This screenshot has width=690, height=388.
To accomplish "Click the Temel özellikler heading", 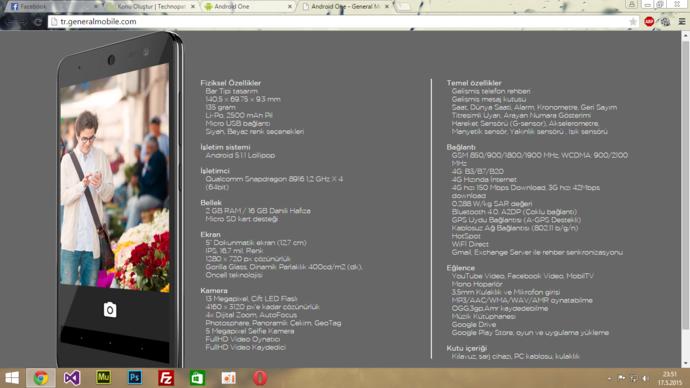I will coord(474,83).
